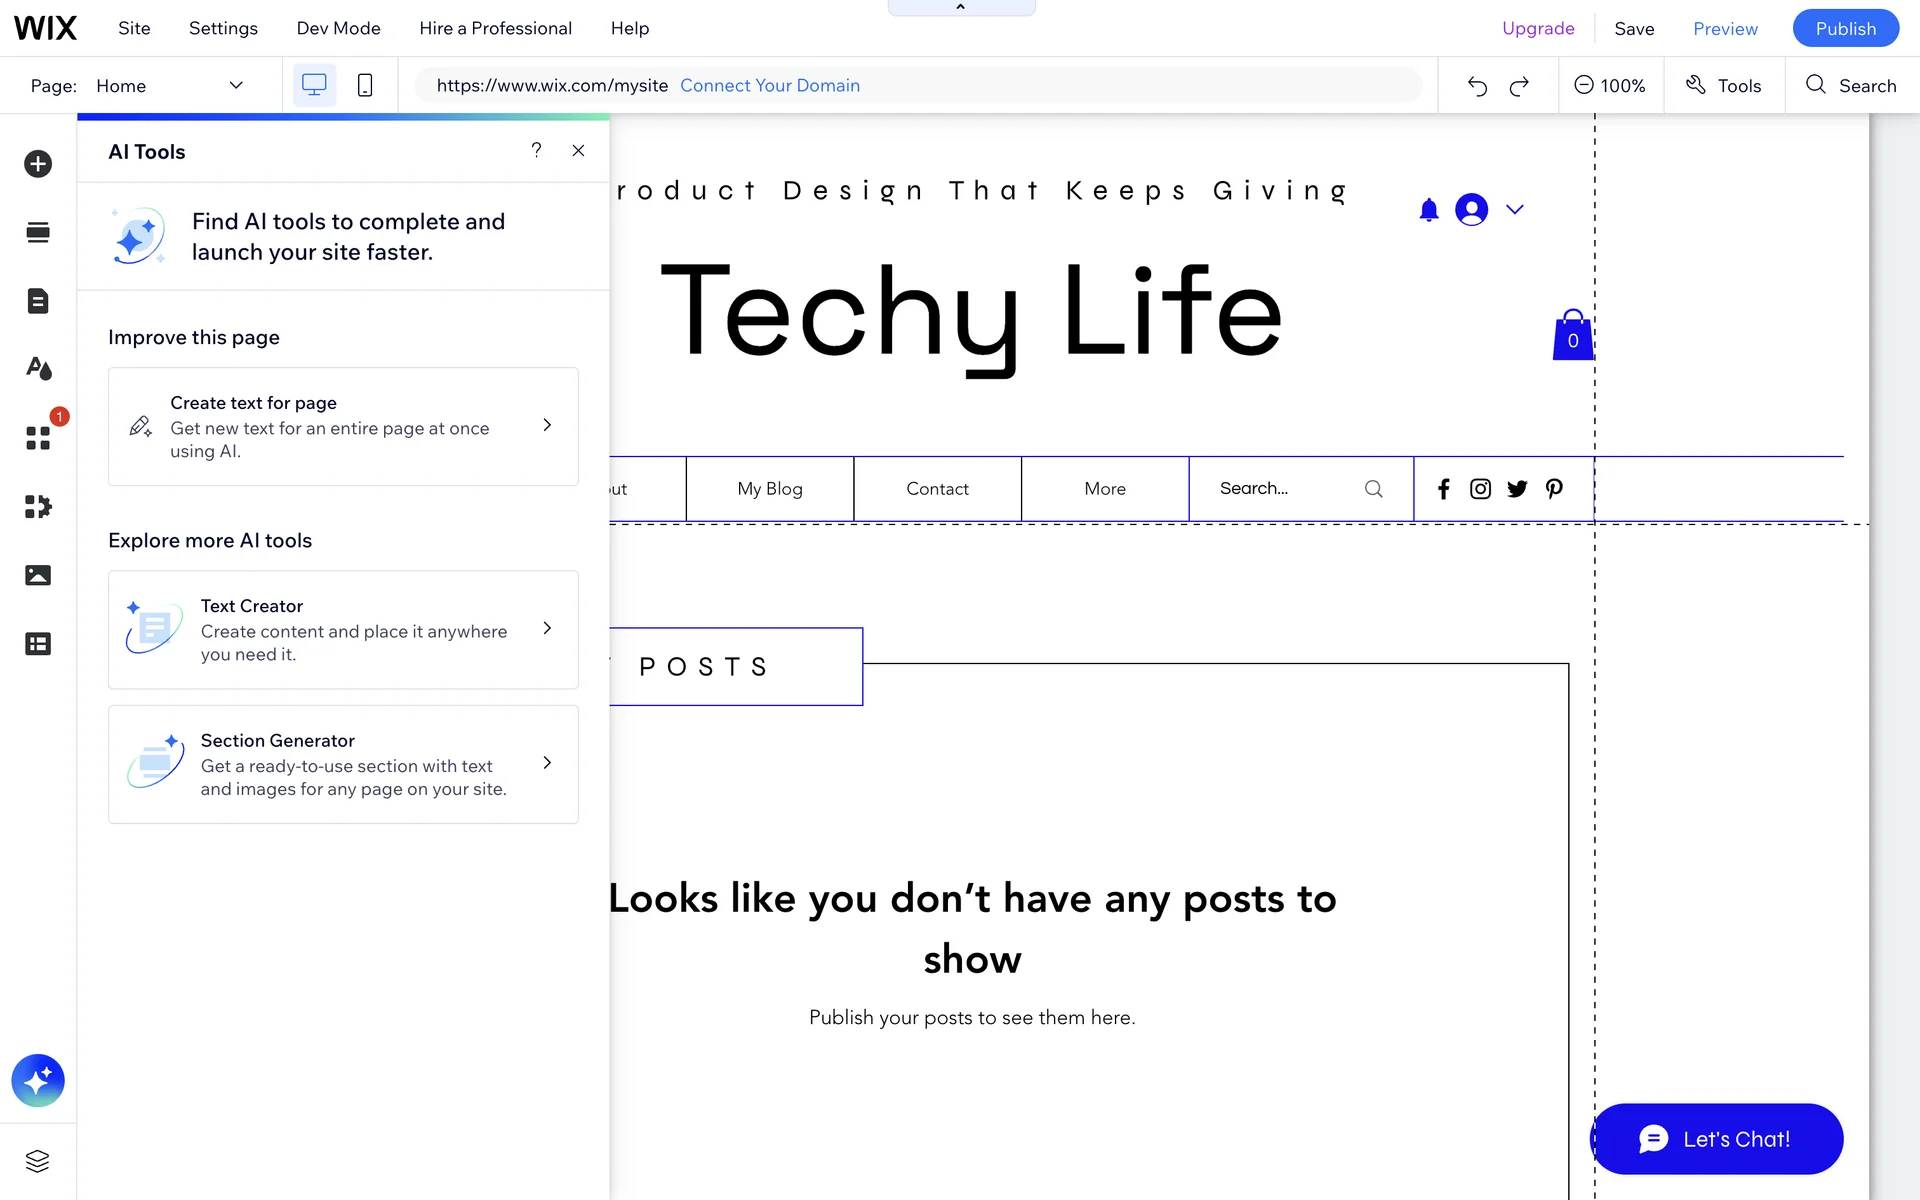Image resolution: width=1920 pixels, height=1200 pixels.
Task: Open the Add Apps icon with notification badge
Action: [x=38, y=438]
